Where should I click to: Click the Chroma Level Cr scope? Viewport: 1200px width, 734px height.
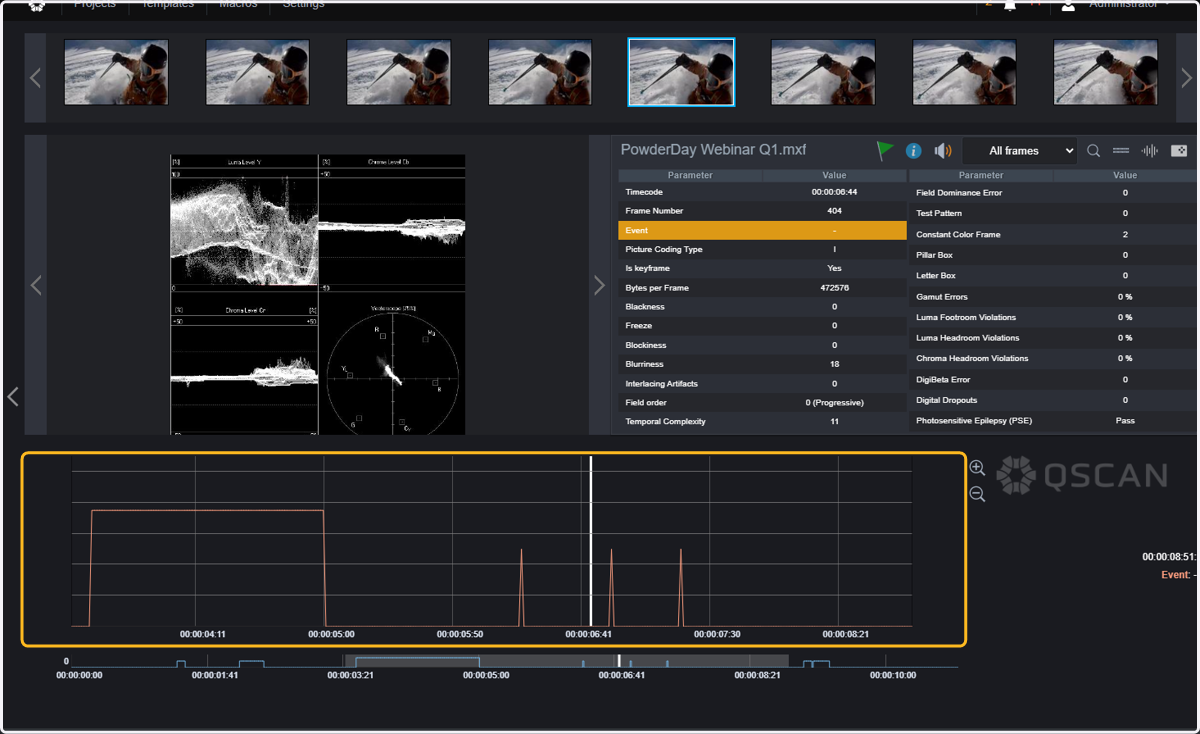click(x=244, y=364)
